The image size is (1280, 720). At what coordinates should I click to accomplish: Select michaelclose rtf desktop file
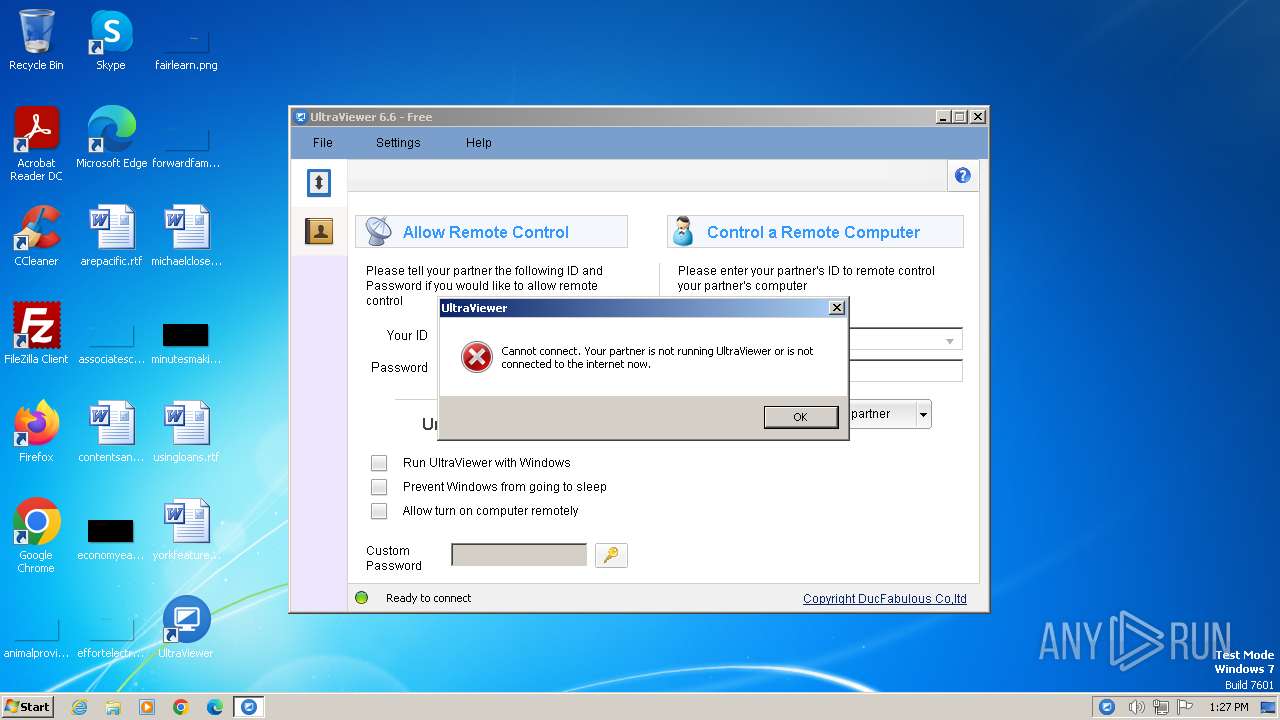point(186,236)
